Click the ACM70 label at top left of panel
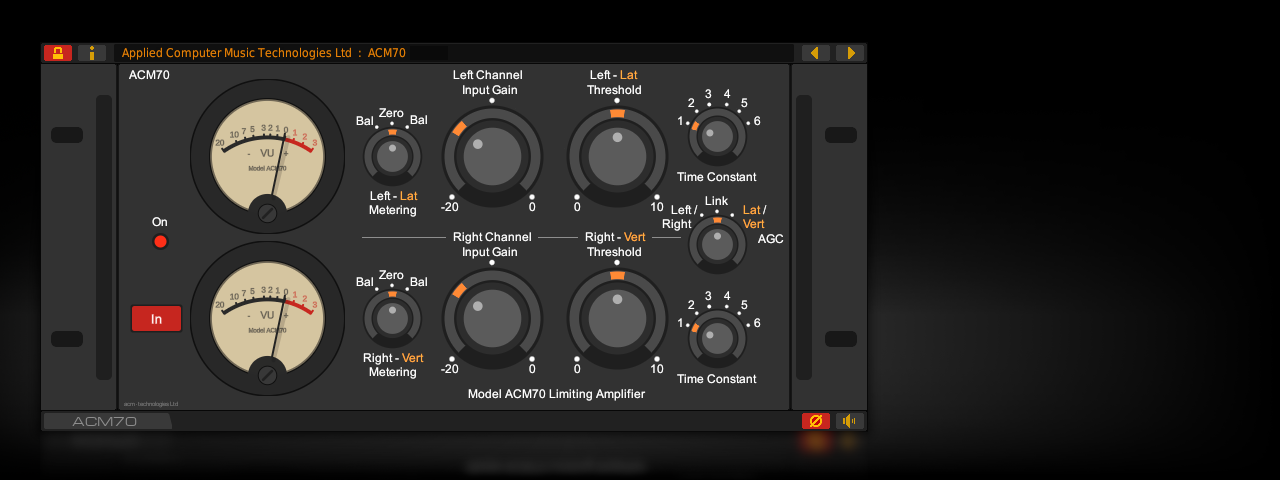 (149, 74)
